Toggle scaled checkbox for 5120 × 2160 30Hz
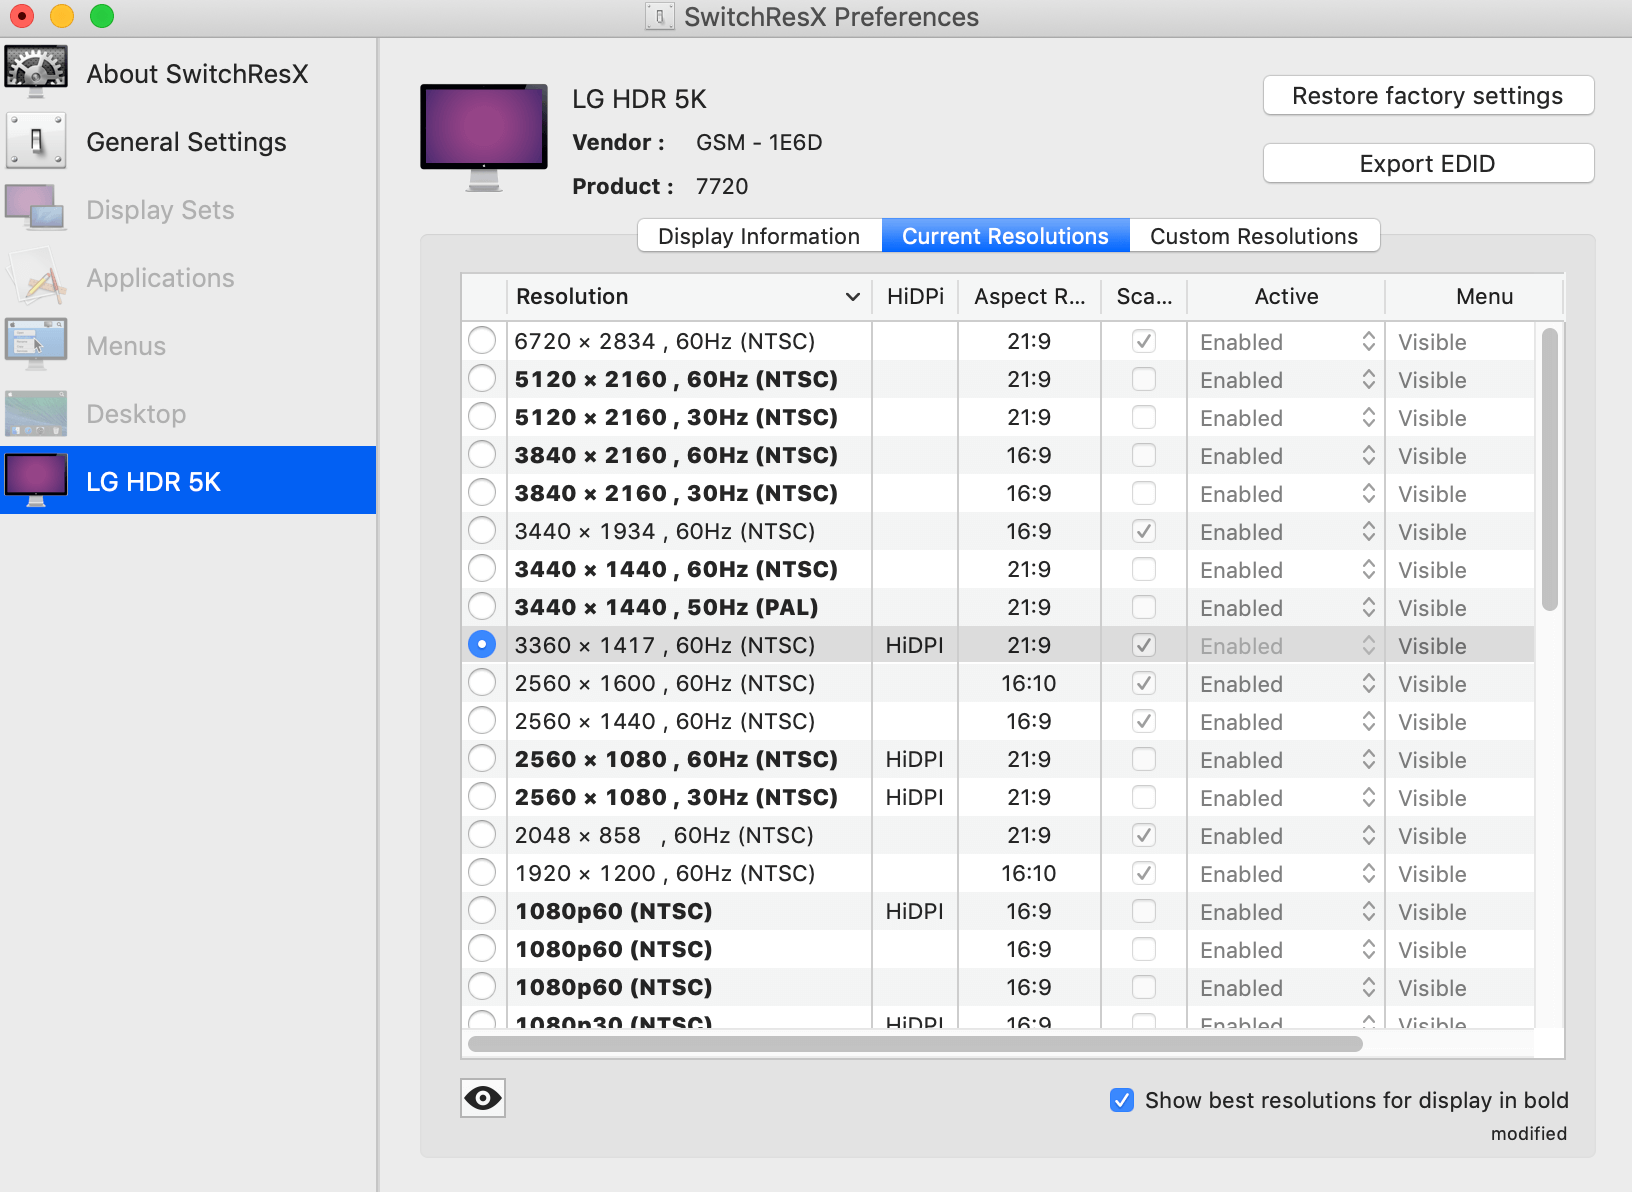The height and width of the screenshot is (1192, 1632). coord(1144,417)
